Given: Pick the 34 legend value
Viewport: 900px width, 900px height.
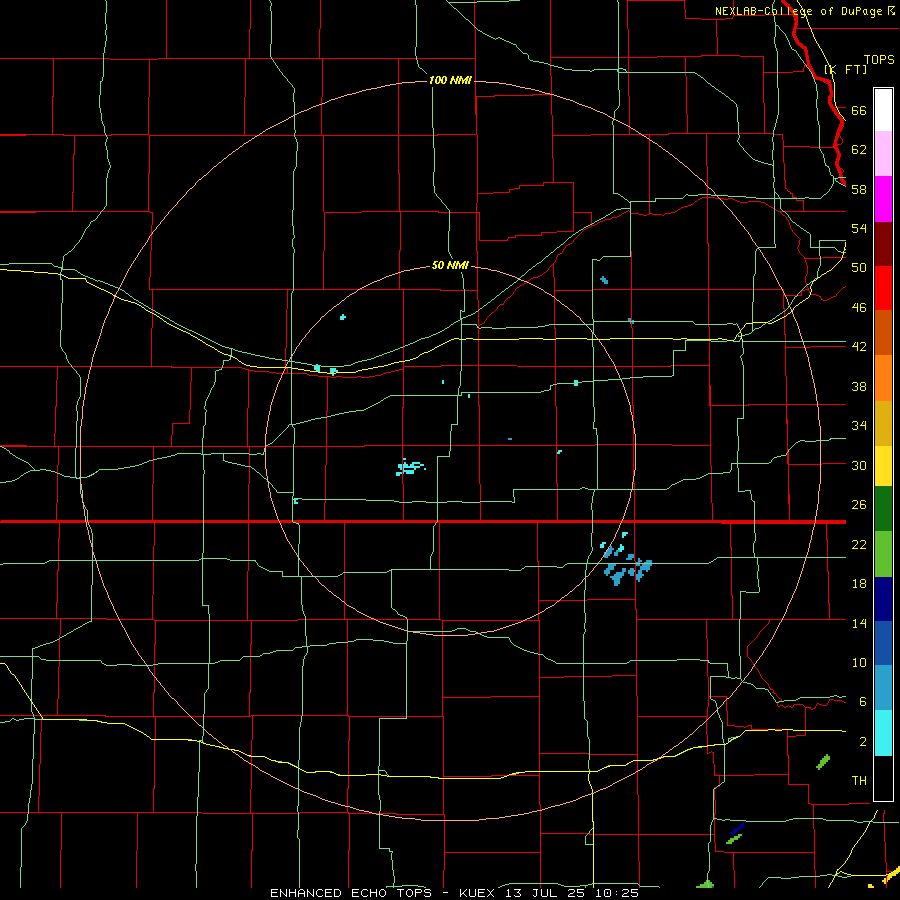Looking at the screenshot, I should [x=859, y=426].
